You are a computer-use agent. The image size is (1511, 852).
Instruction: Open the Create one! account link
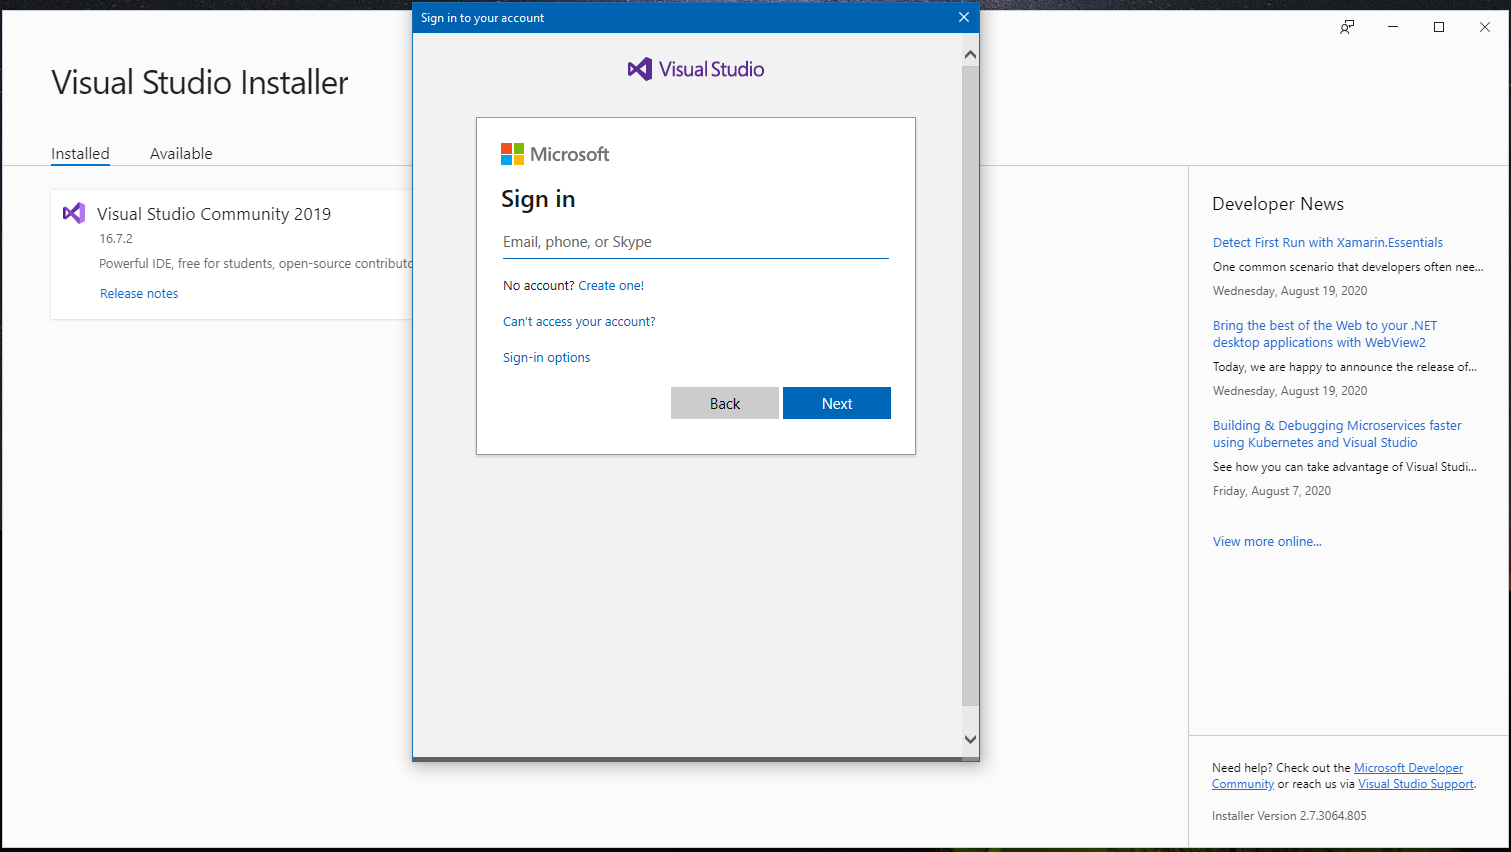(x=611, y=285)
